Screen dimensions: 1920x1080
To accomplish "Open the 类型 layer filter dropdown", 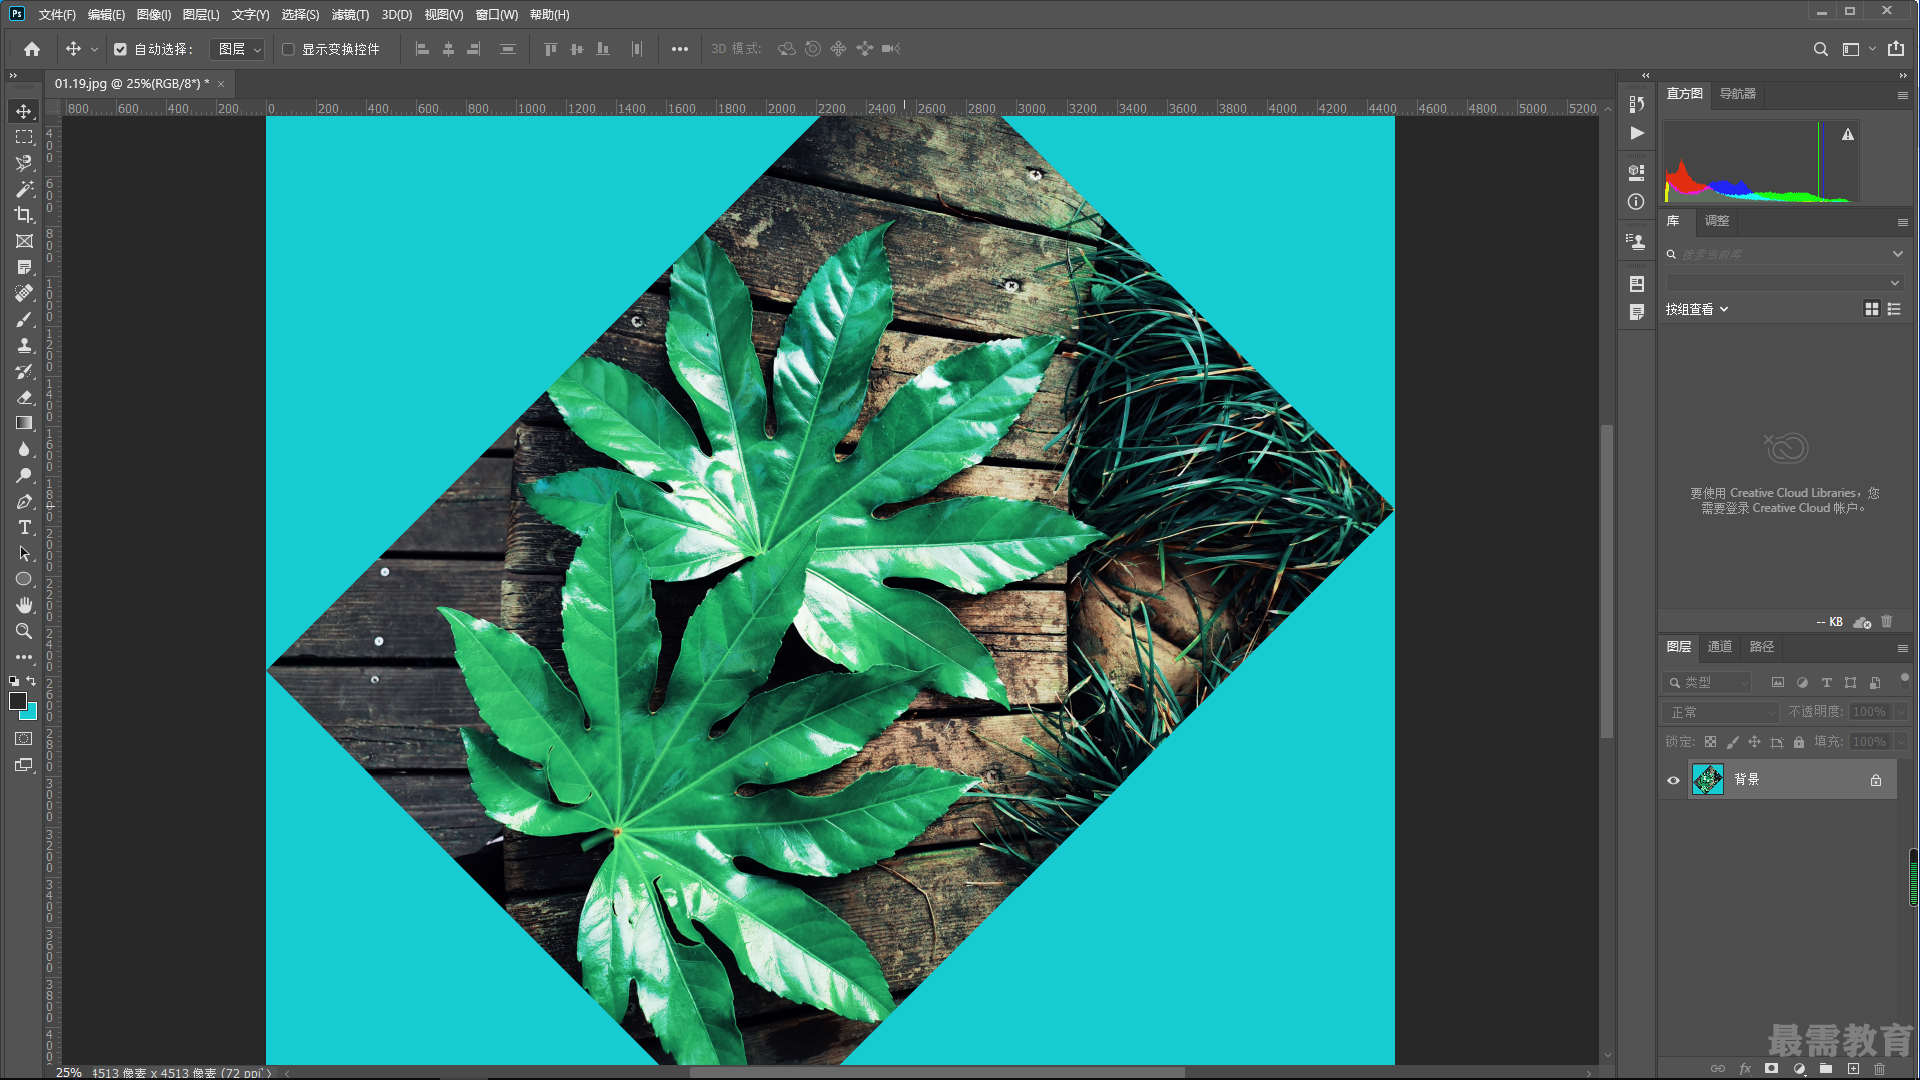I will point(1707,682).
